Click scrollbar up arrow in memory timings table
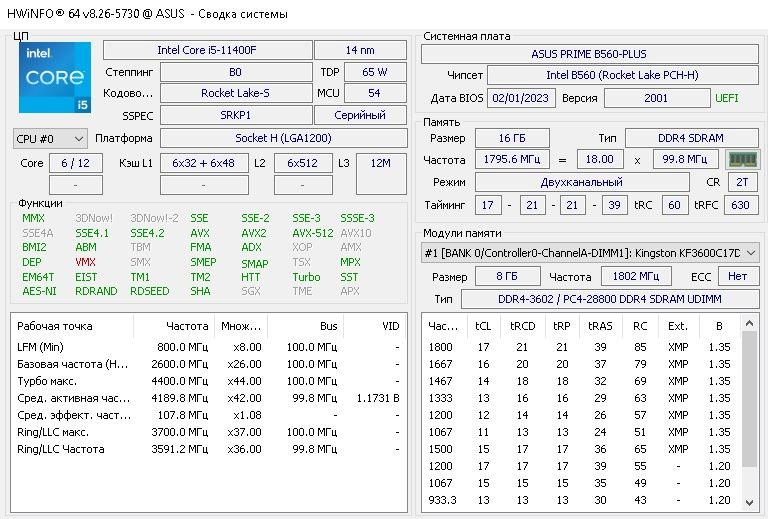 (749, 323)
